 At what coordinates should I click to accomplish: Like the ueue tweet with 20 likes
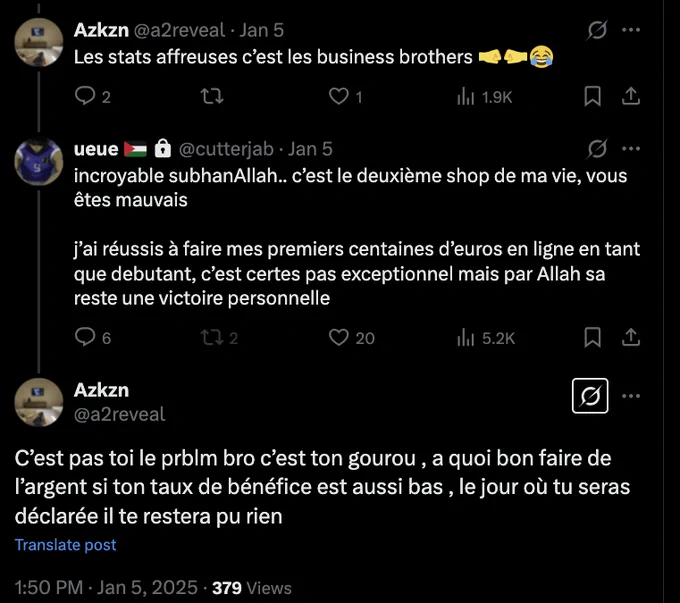tap(351, 338)
